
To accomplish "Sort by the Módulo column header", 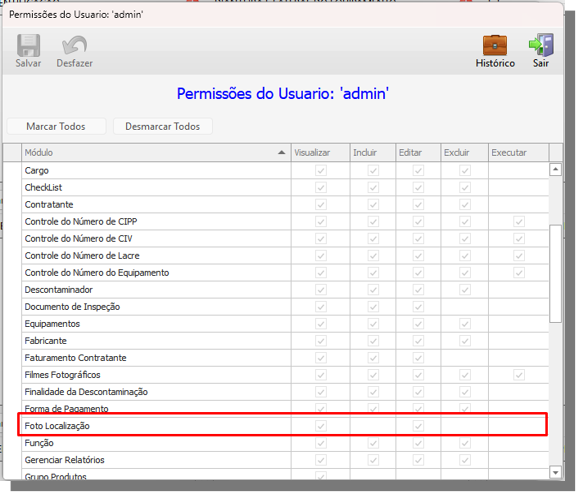I will pyautogui.click(x=156, y=152).
